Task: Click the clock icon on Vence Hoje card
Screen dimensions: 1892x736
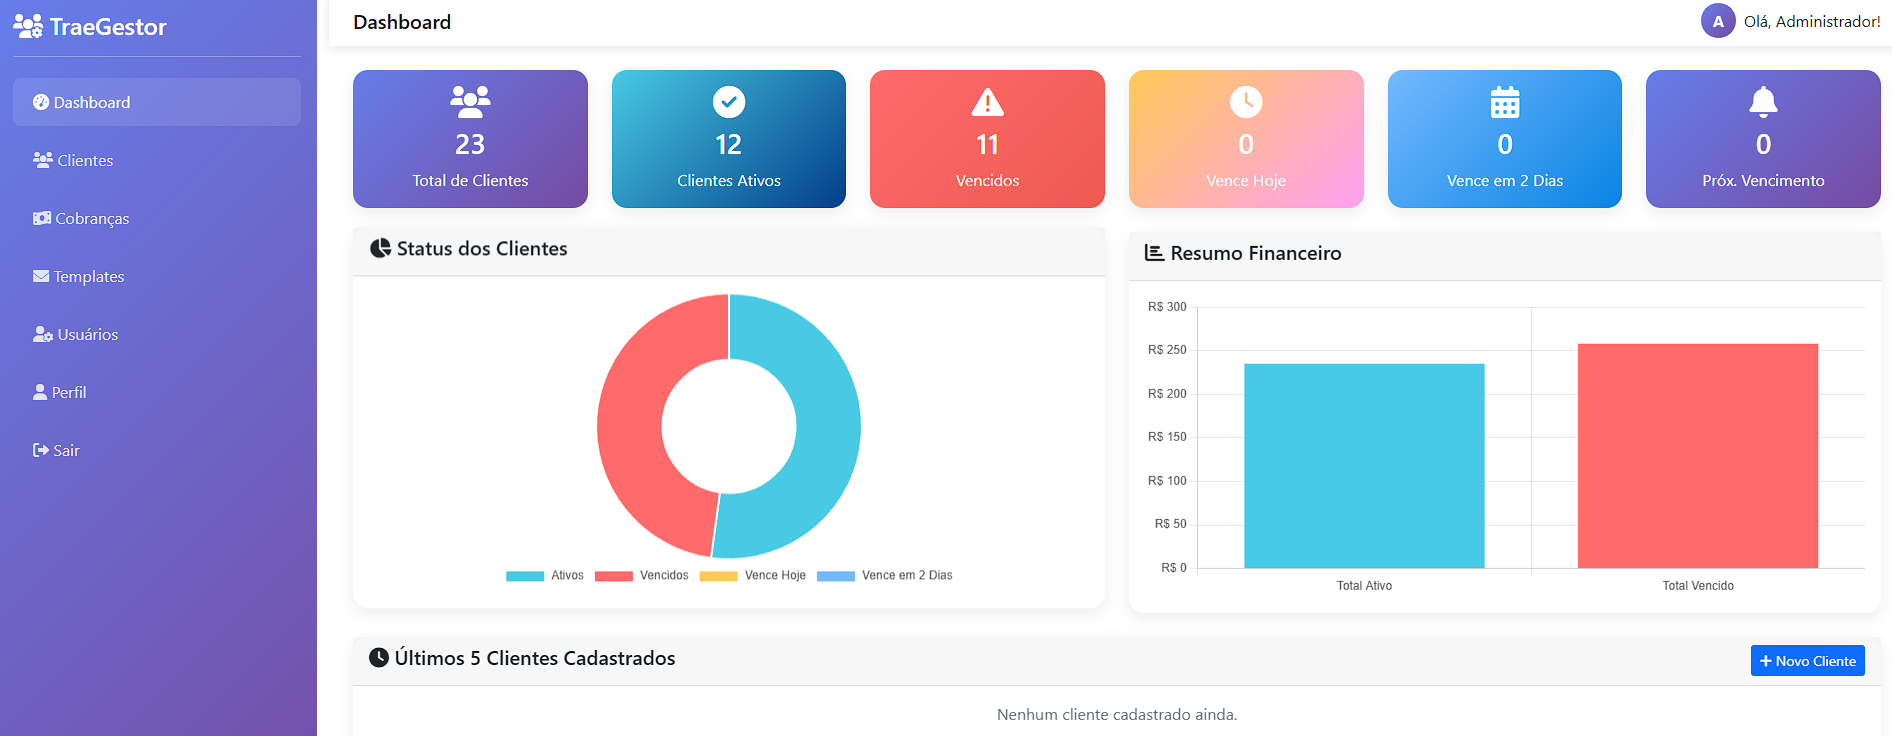Action: point(1246,102)
